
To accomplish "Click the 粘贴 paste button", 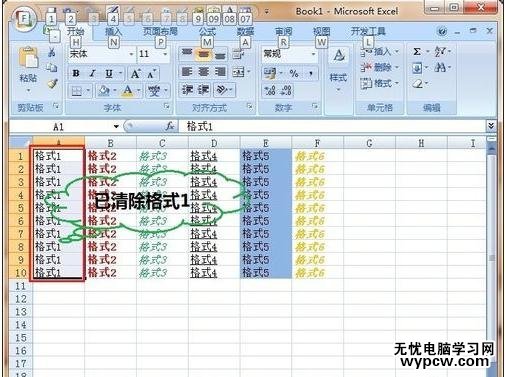I will (x=28, y=68).
